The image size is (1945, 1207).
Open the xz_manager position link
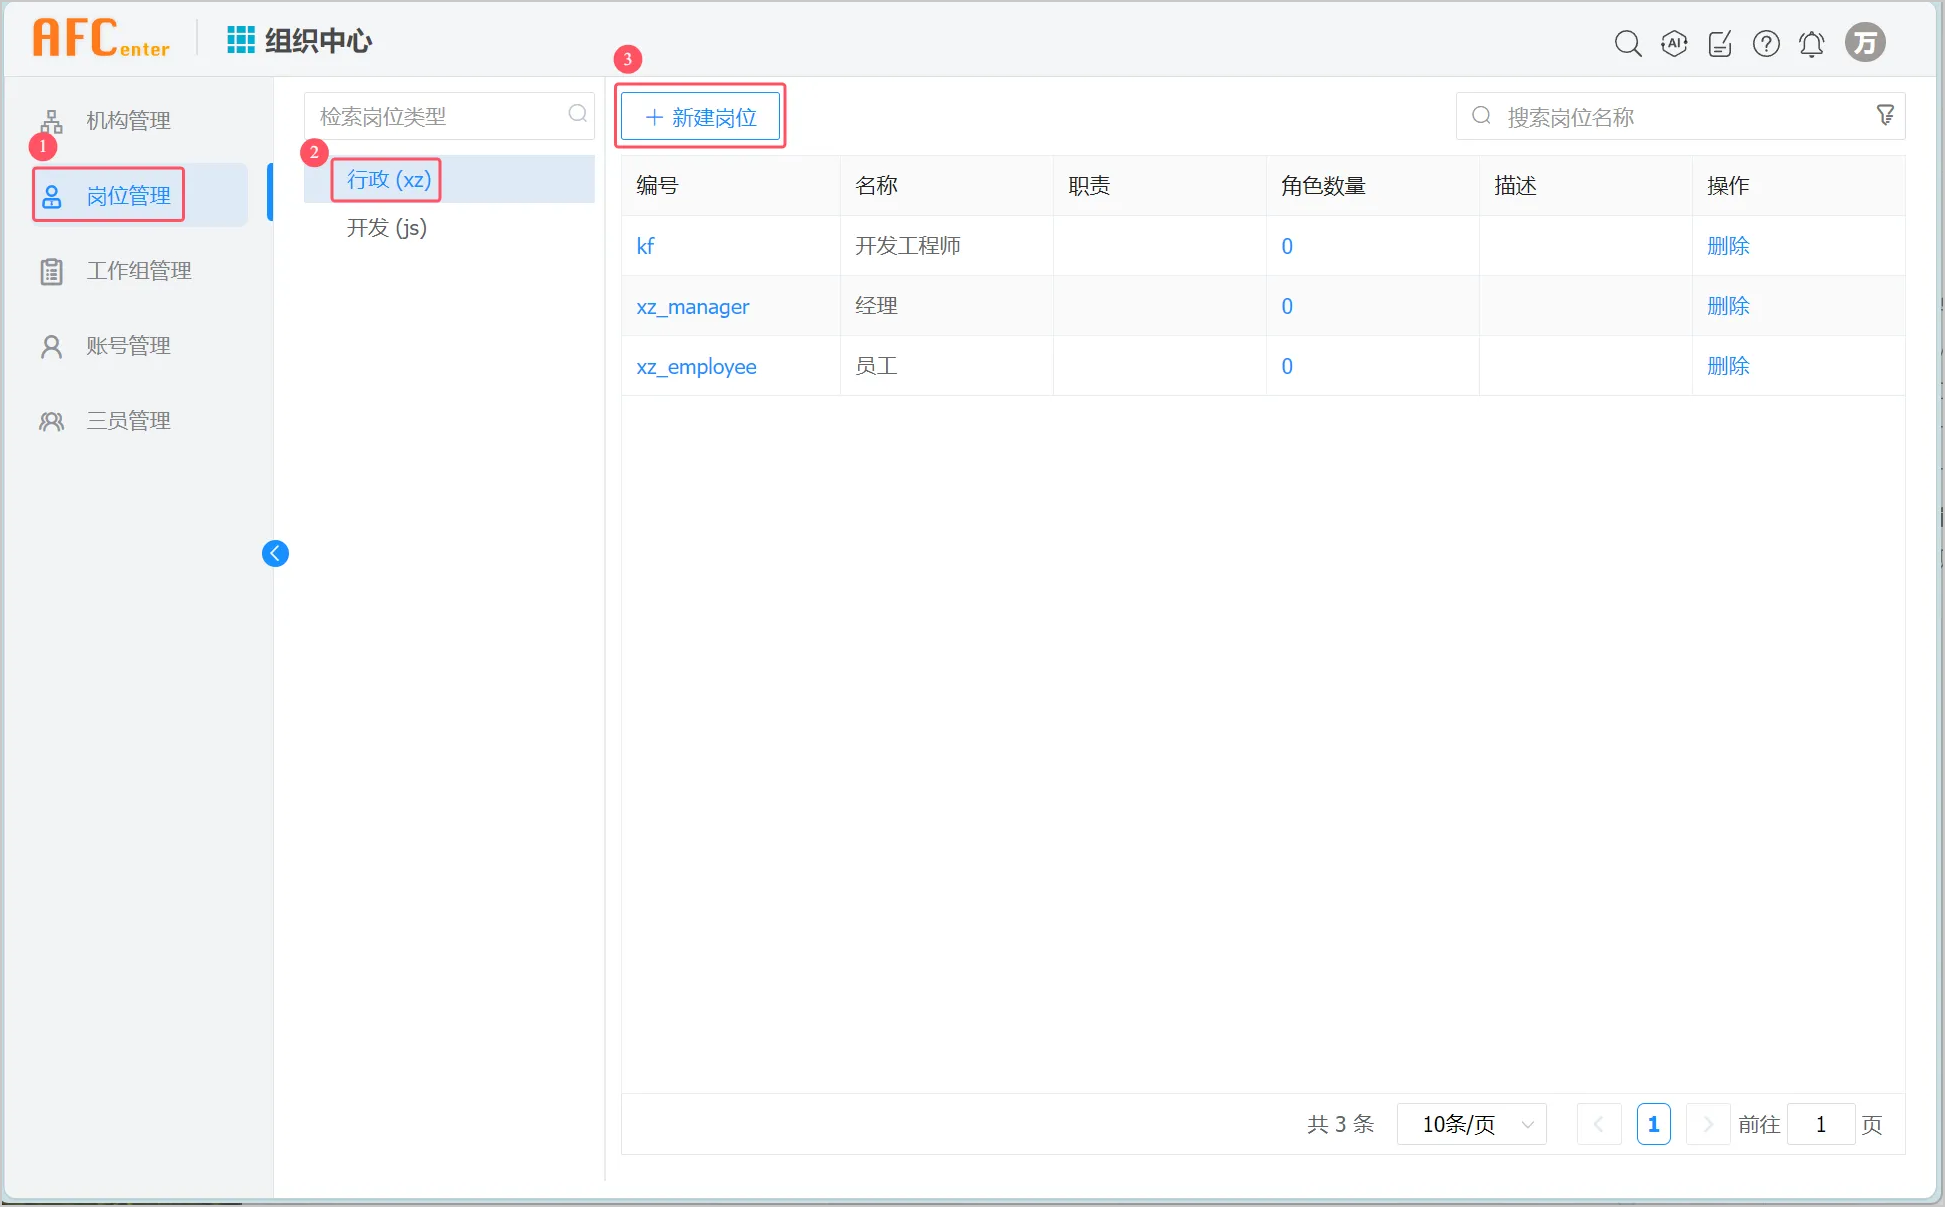pyautogui.click(x=692, y=307)
